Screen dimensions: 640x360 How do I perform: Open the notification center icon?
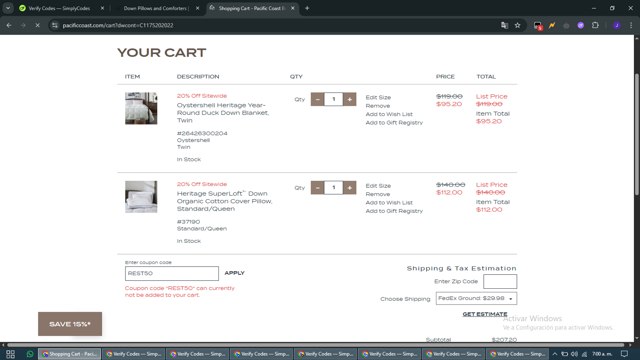pyautogui.click(x=624, y=354)
